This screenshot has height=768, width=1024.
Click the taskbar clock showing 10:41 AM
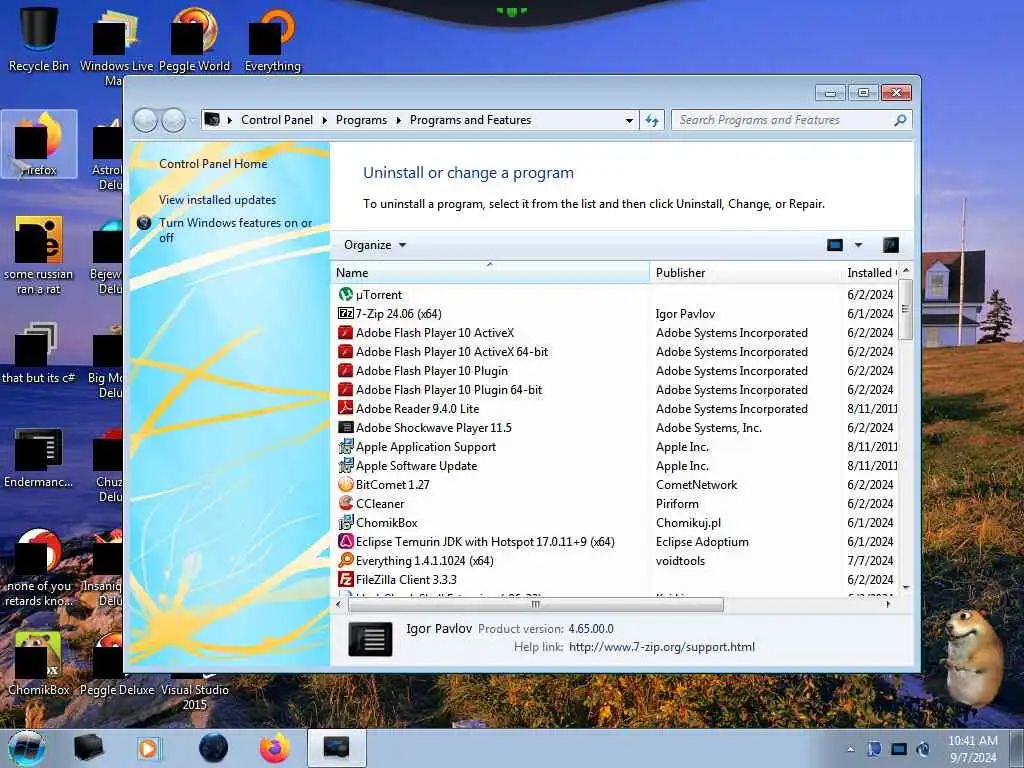pyautogui.click(x=972, y=749)
